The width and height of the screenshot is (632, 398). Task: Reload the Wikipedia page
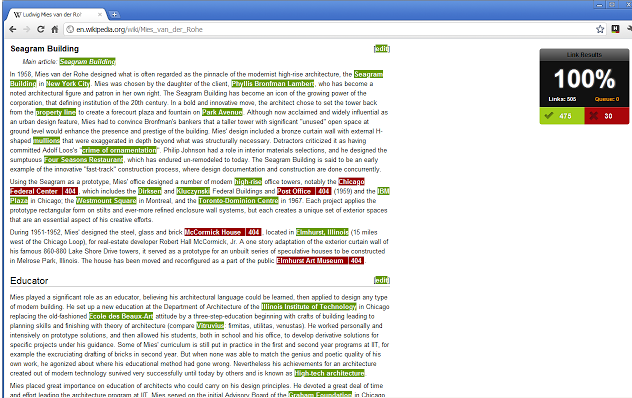click(41, 29)
